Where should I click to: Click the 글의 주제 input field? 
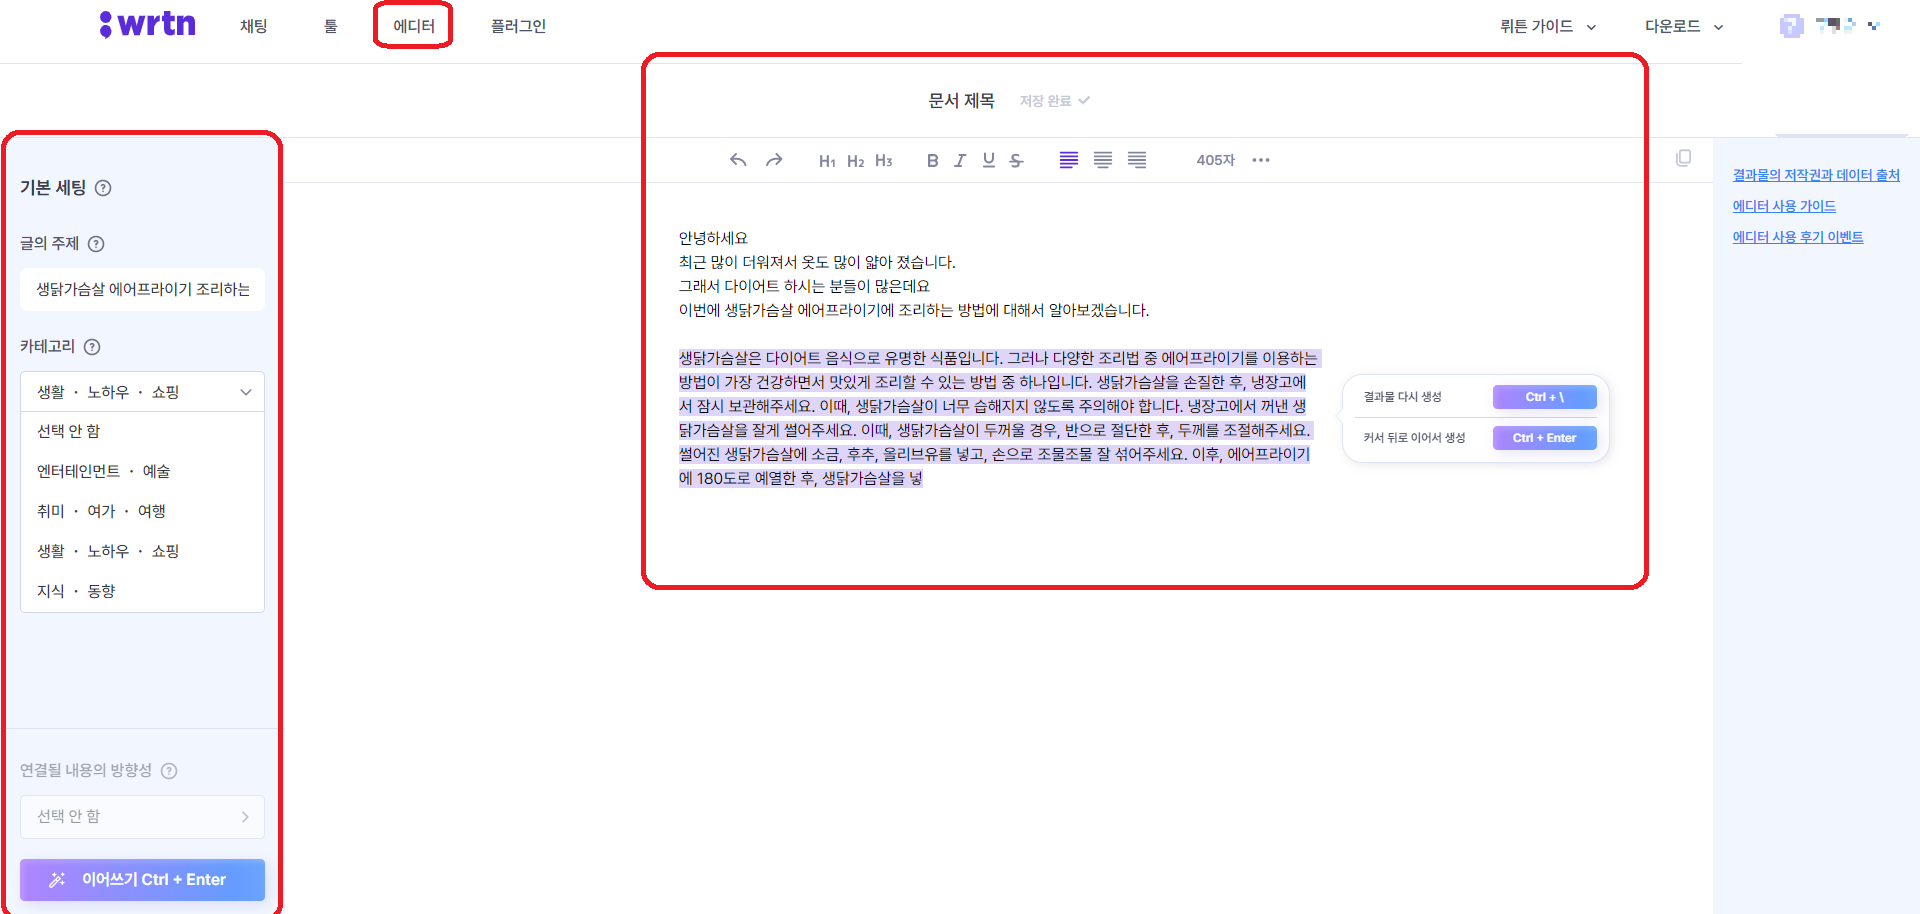(142, 289)
